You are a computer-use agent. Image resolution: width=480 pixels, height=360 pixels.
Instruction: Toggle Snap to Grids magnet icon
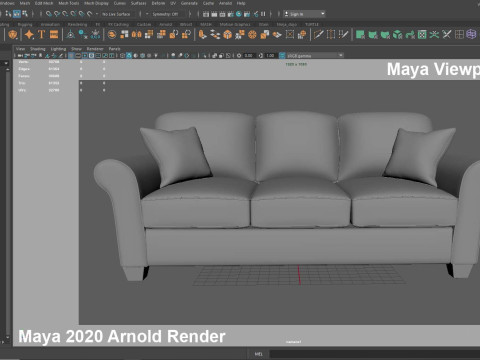pos(49,14)
